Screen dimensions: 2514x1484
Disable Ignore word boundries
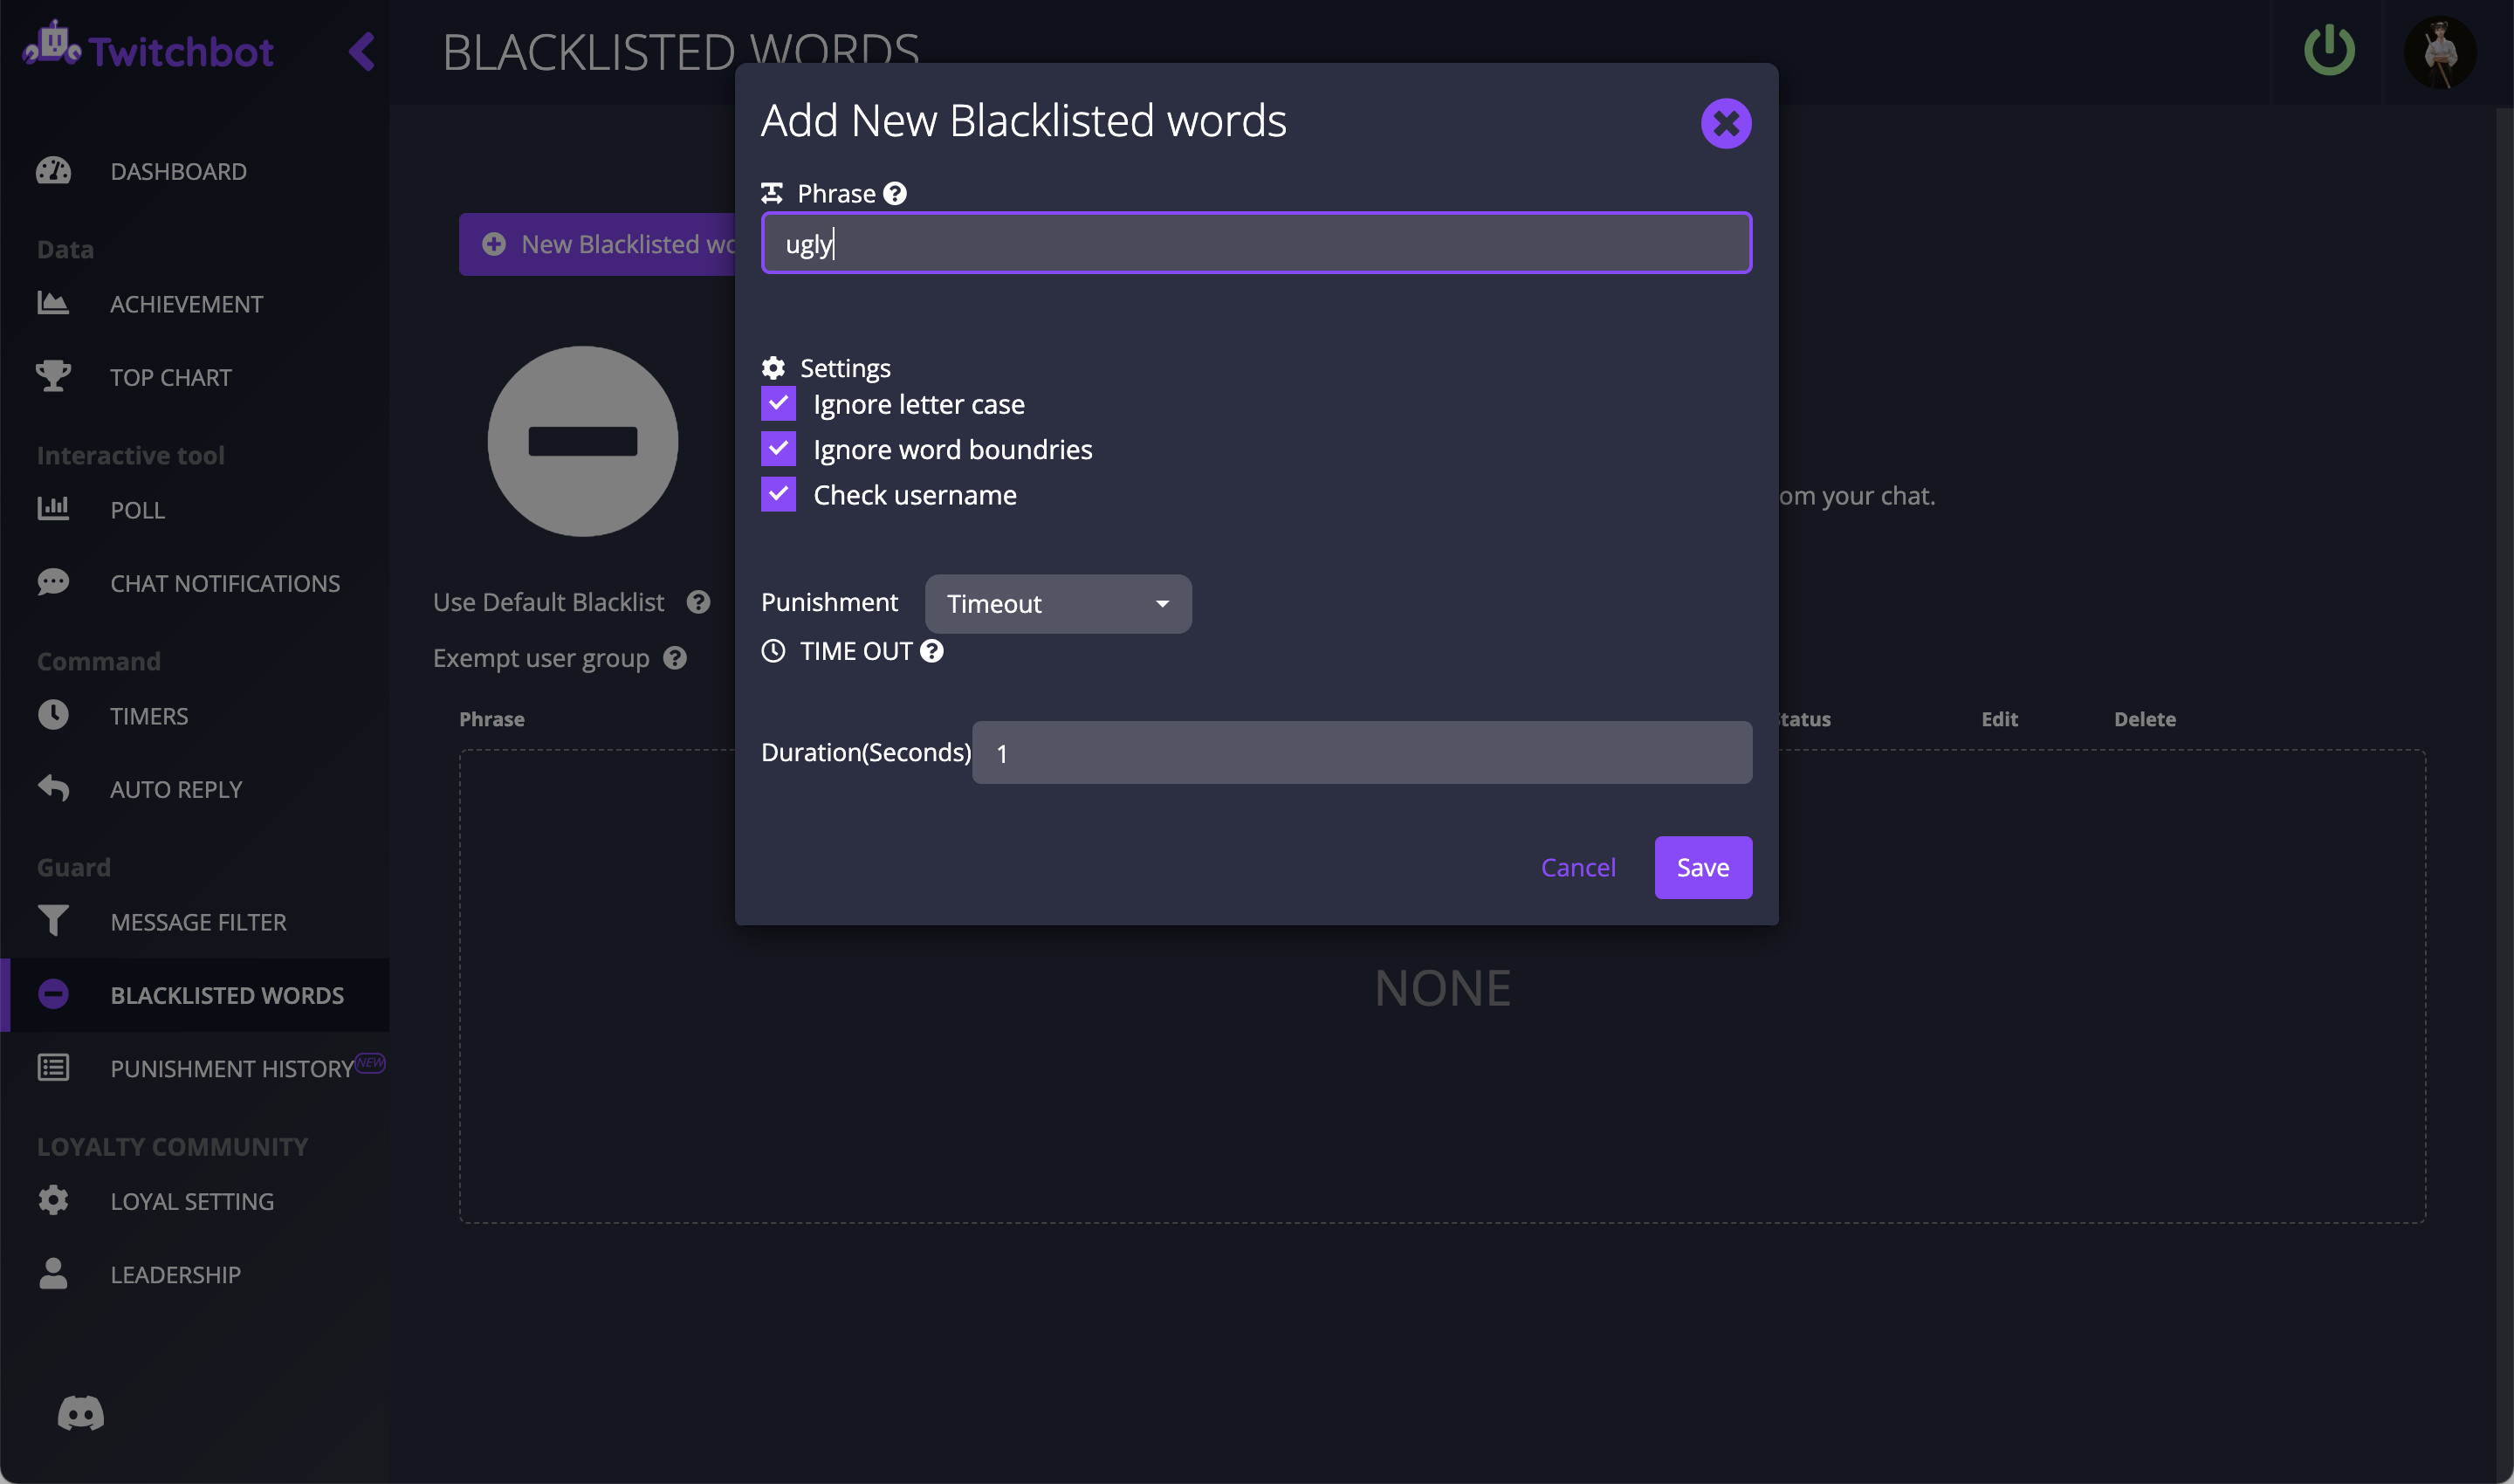778,448
